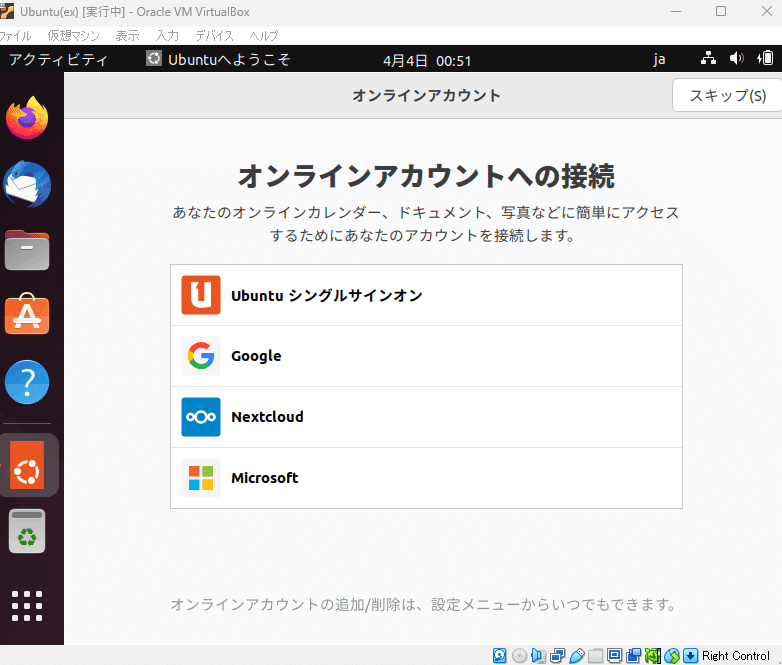Open the 表示 menu
The height and width of the screenshot is (665, 782).
click(127, 36)
